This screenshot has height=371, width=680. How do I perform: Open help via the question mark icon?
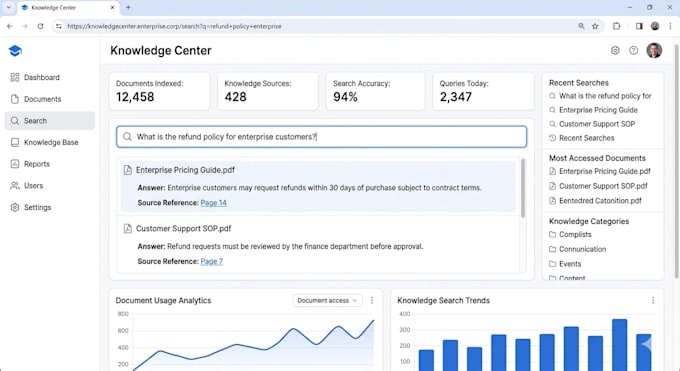(x=634, y=50)
